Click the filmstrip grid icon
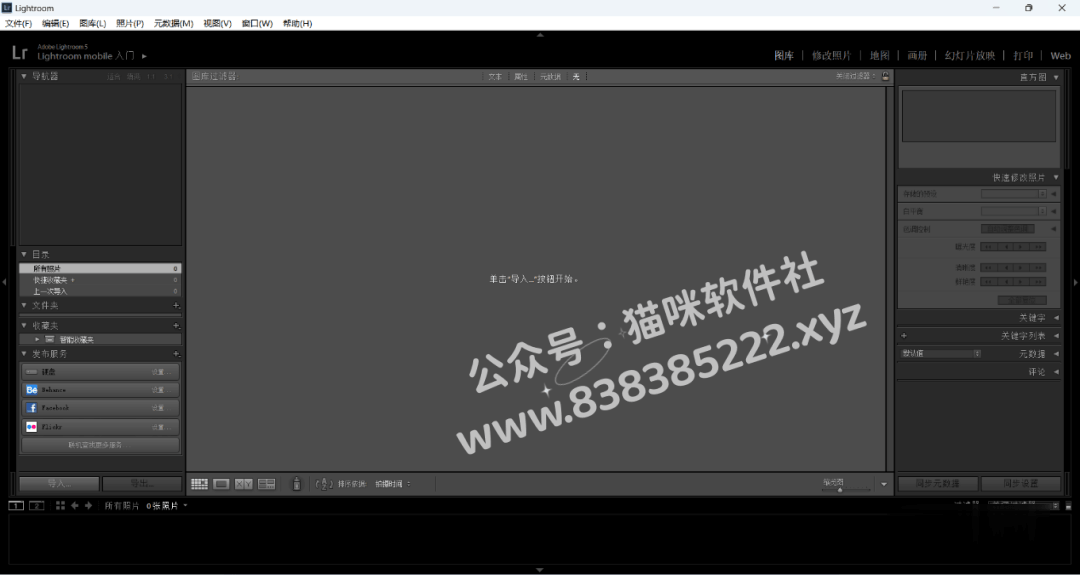1080x575 pixels. [61, 505]
